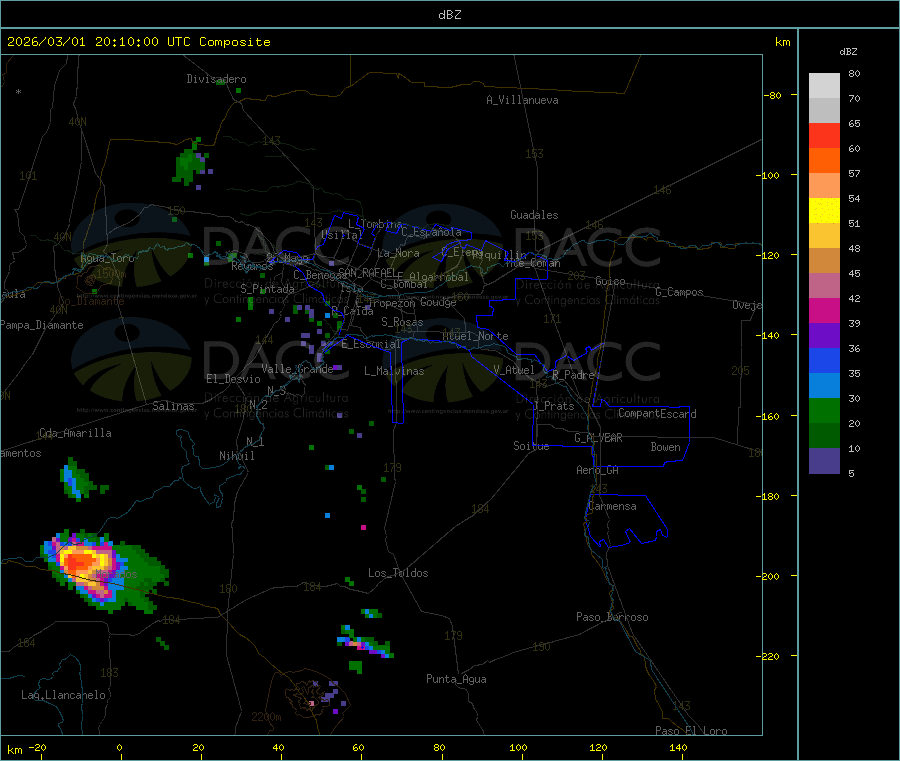Click the -80 km vertical axis tick
The image size is (900, 761).
tap(773, 95)
